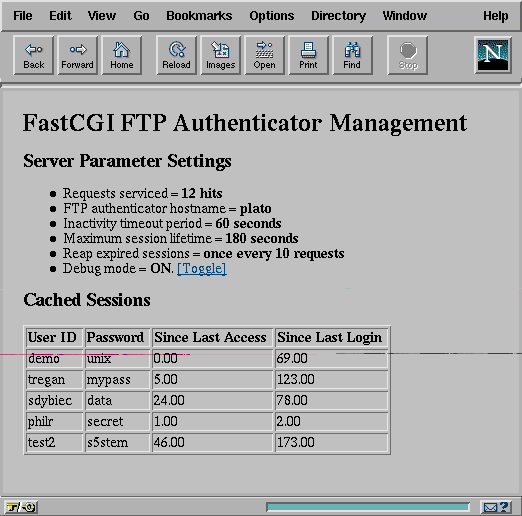This screenshot has height=516, width=522.
Task: Select the tregan user ID table cell
Action: pos(54,380)
